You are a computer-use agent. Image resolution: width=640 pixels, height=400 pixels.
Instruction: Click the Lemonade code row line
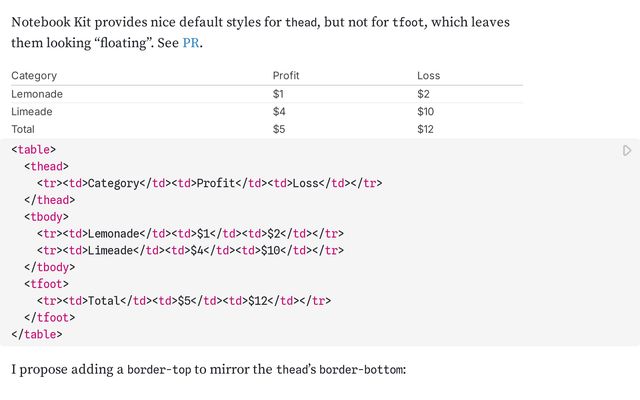tap(190, 233)
